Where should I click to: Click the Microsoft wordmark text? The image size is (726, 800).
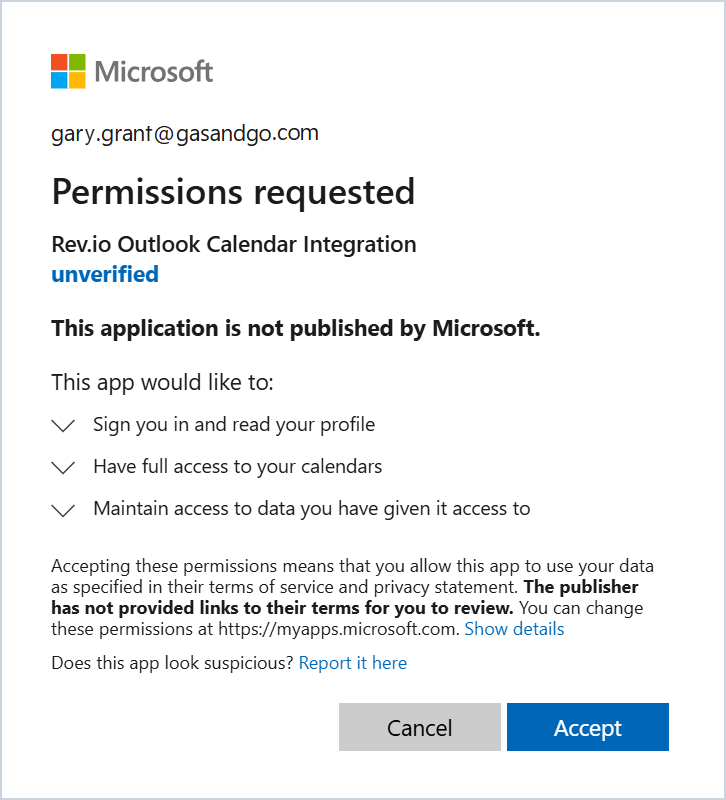tap(154, 72)
